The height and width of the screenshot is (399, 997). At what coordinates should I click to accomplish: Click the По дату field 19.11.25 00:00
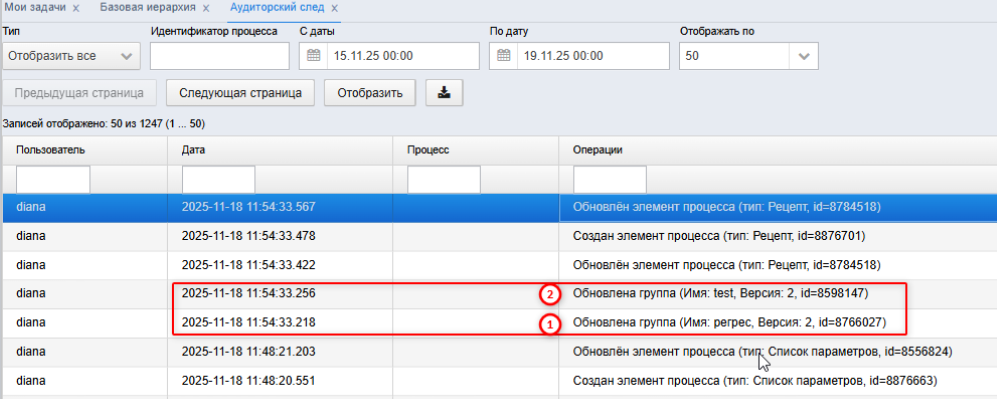pos(593,56)
